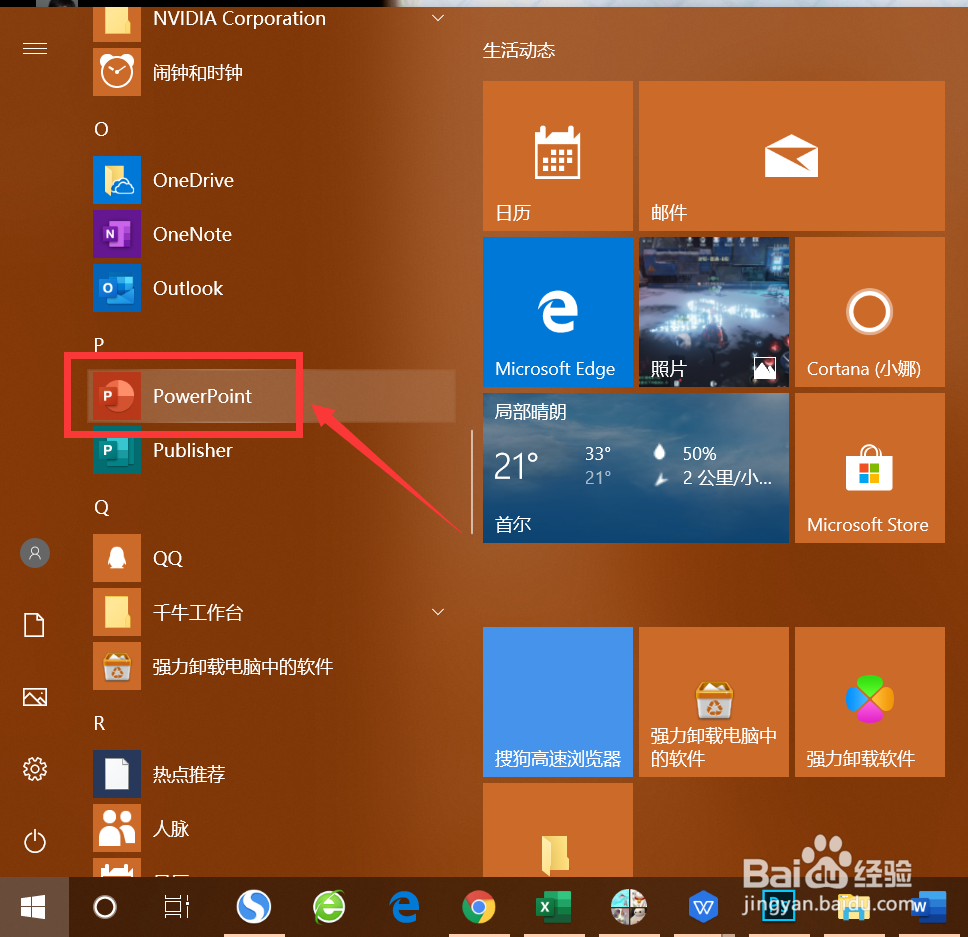Open the folder tile at the bottom
This screenshot has height=937, width=968.
(x=557, y=830)
